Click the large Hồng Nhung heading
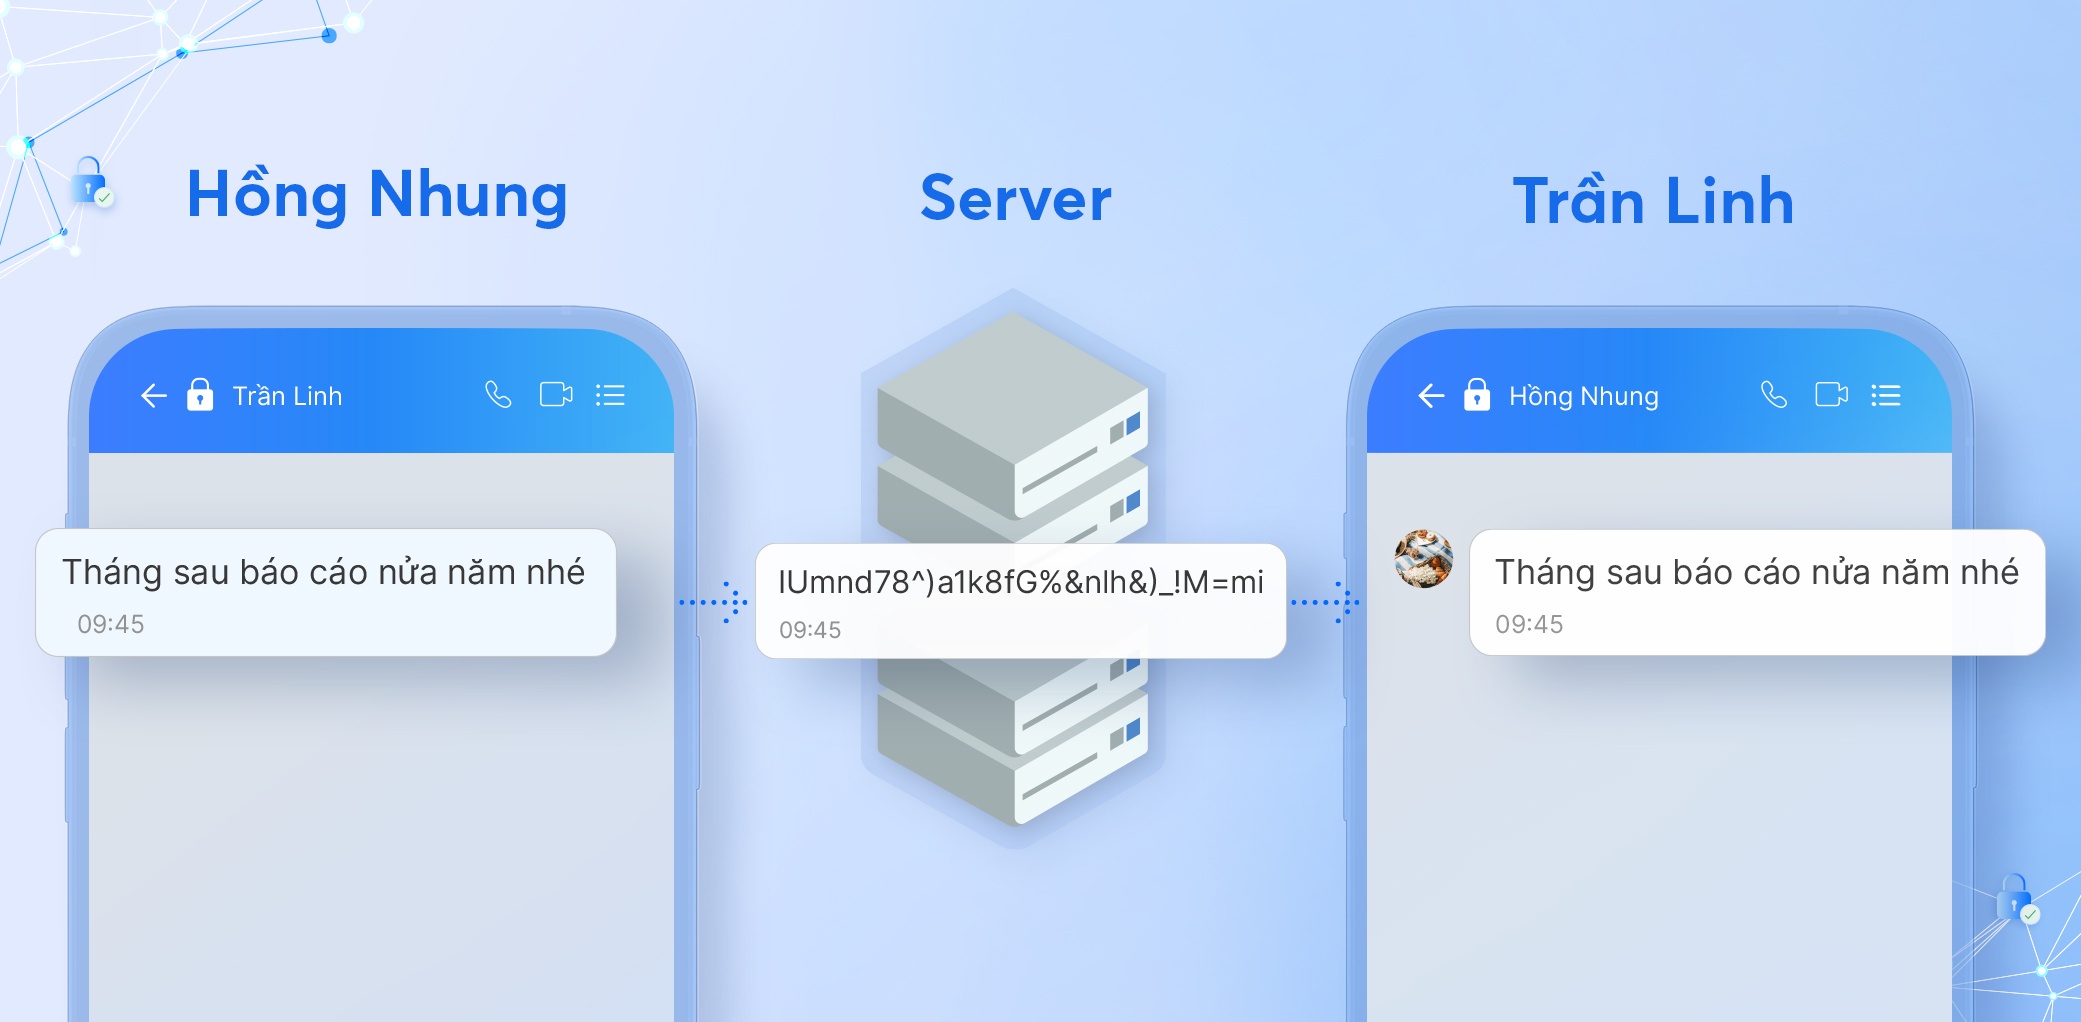 377,195
